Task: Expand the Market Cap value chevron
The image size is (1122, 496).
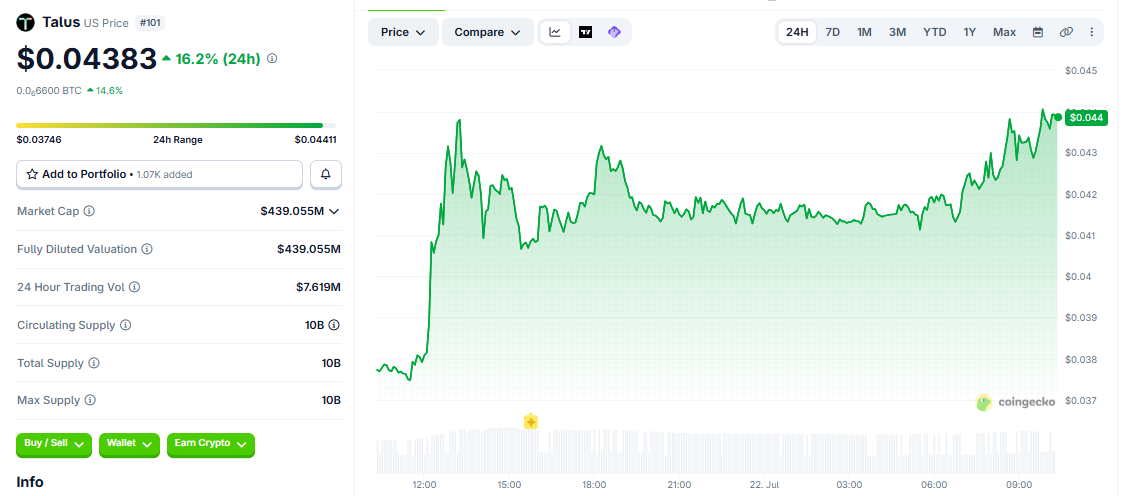Action: pyautogui.click(x=333, y=211)
